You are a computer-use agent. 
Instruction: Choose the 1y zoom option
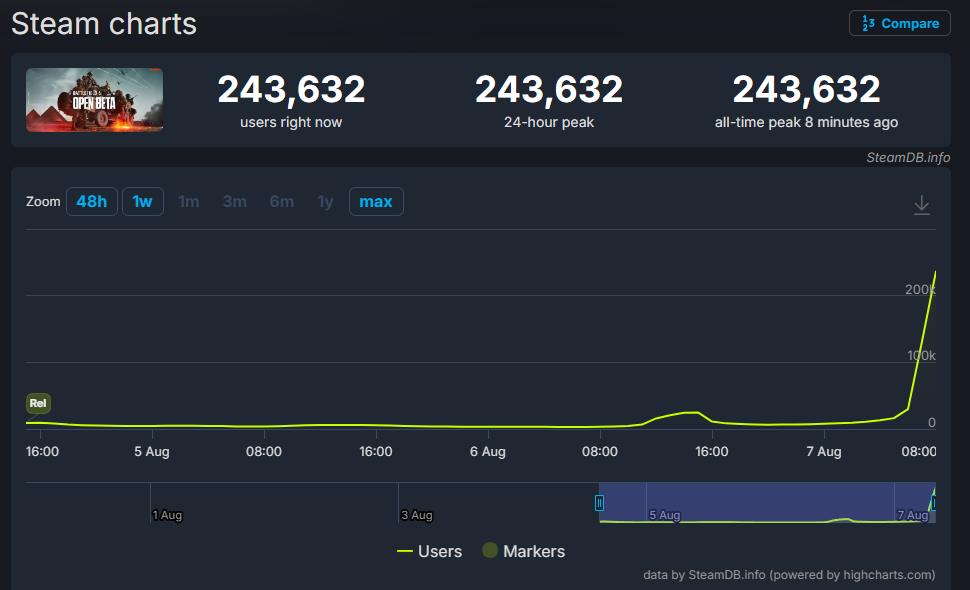click(x=325, y=202)
